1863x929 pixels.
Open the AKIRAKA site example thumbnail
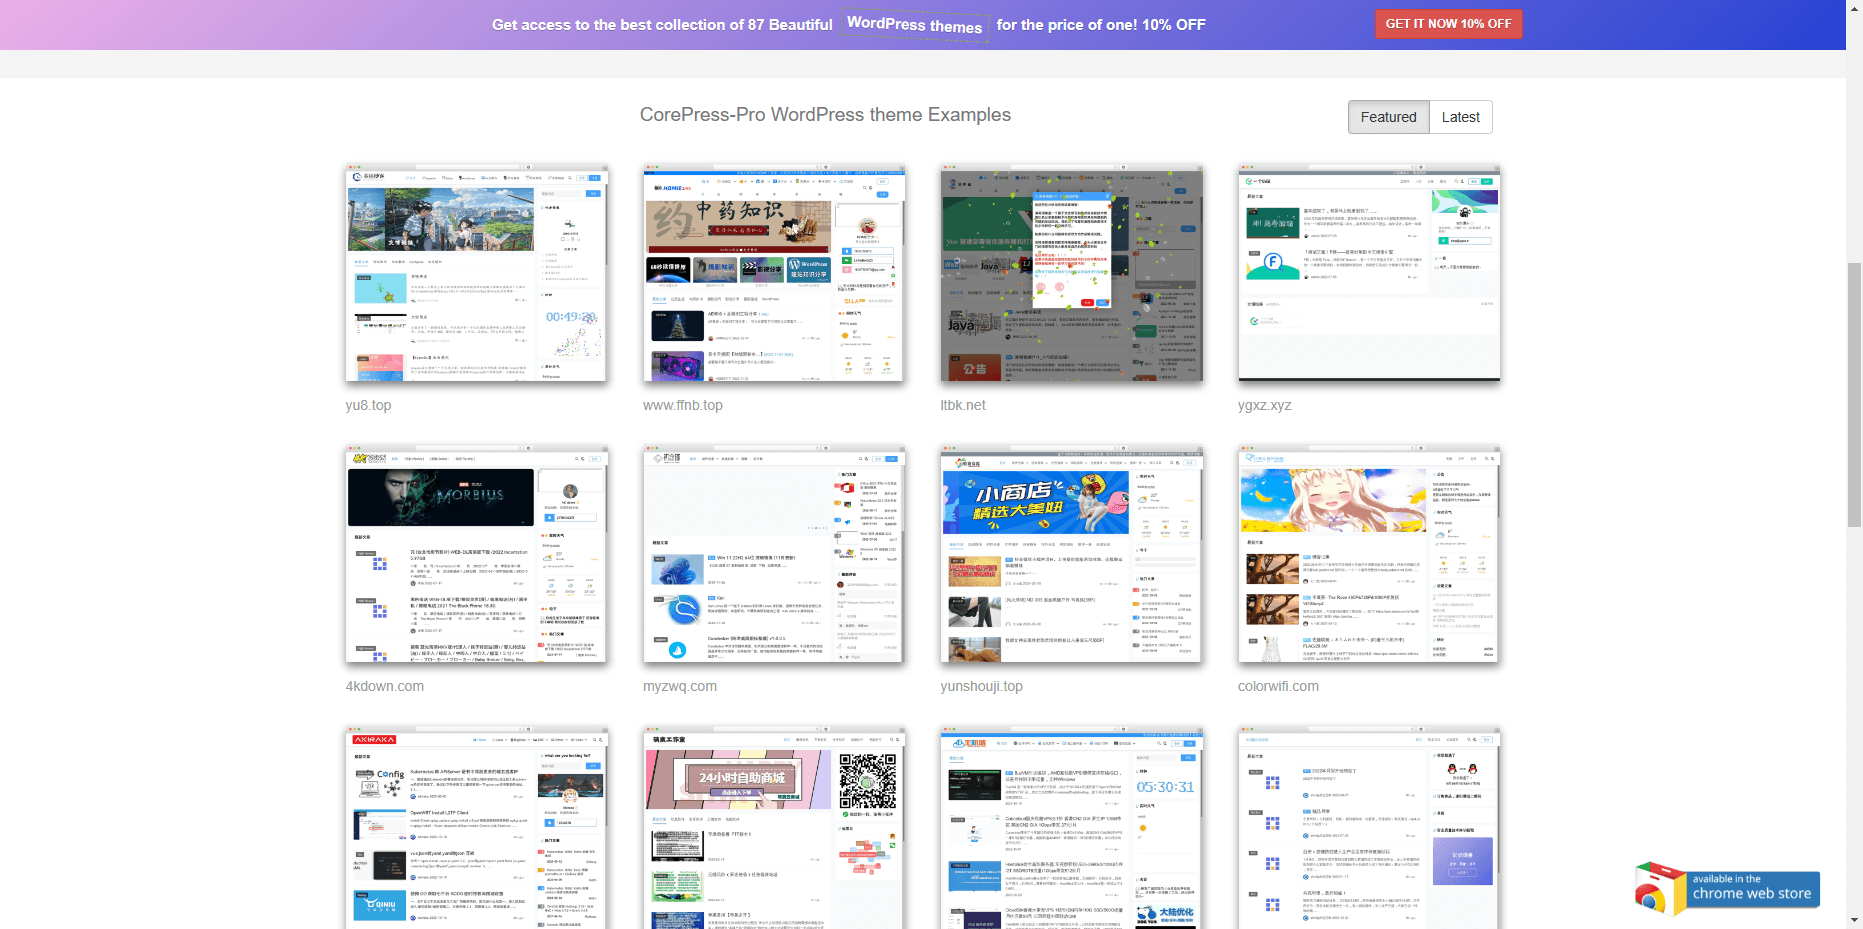coord(476,828)
